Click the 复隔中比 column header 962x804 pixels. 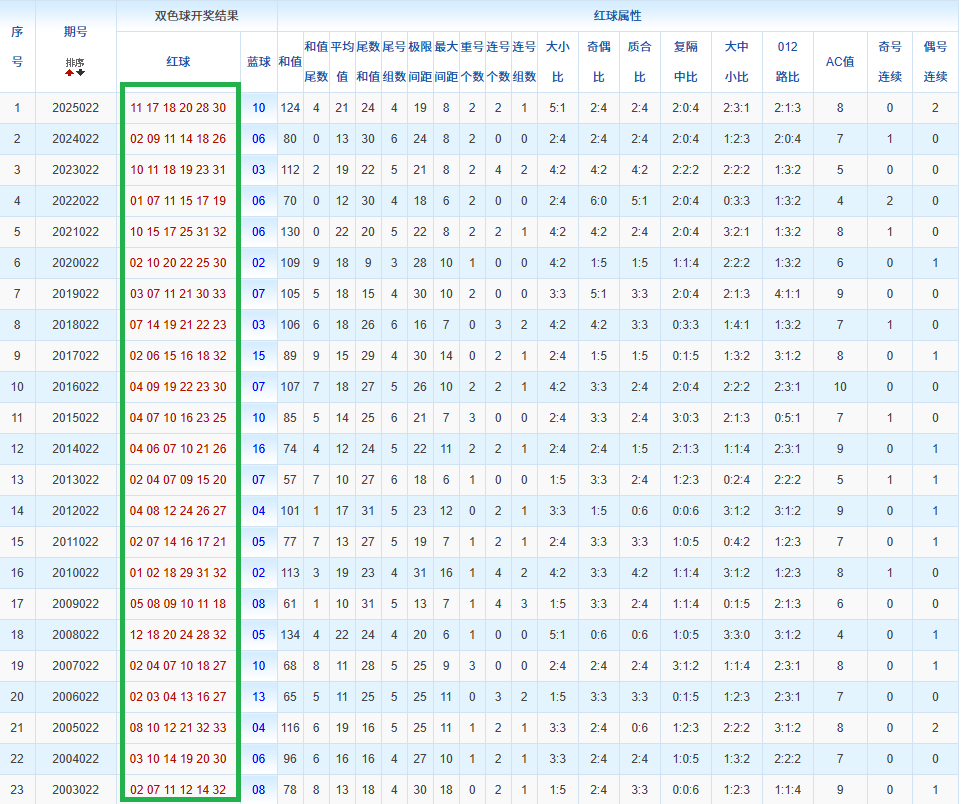click(686, 62)
